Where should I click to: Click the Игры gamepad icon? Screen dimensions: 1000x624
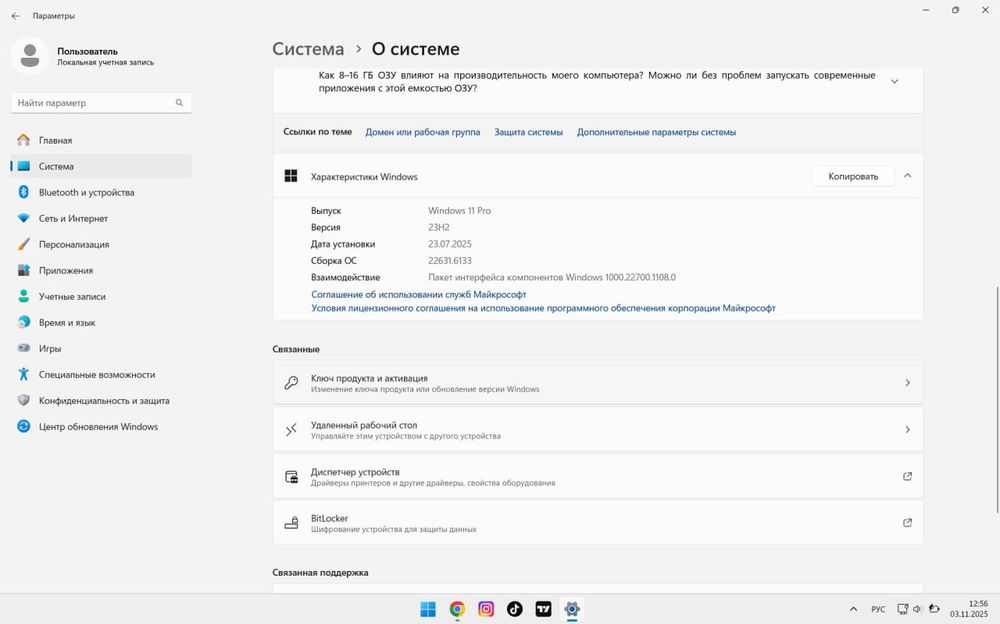tap(24, 348)
